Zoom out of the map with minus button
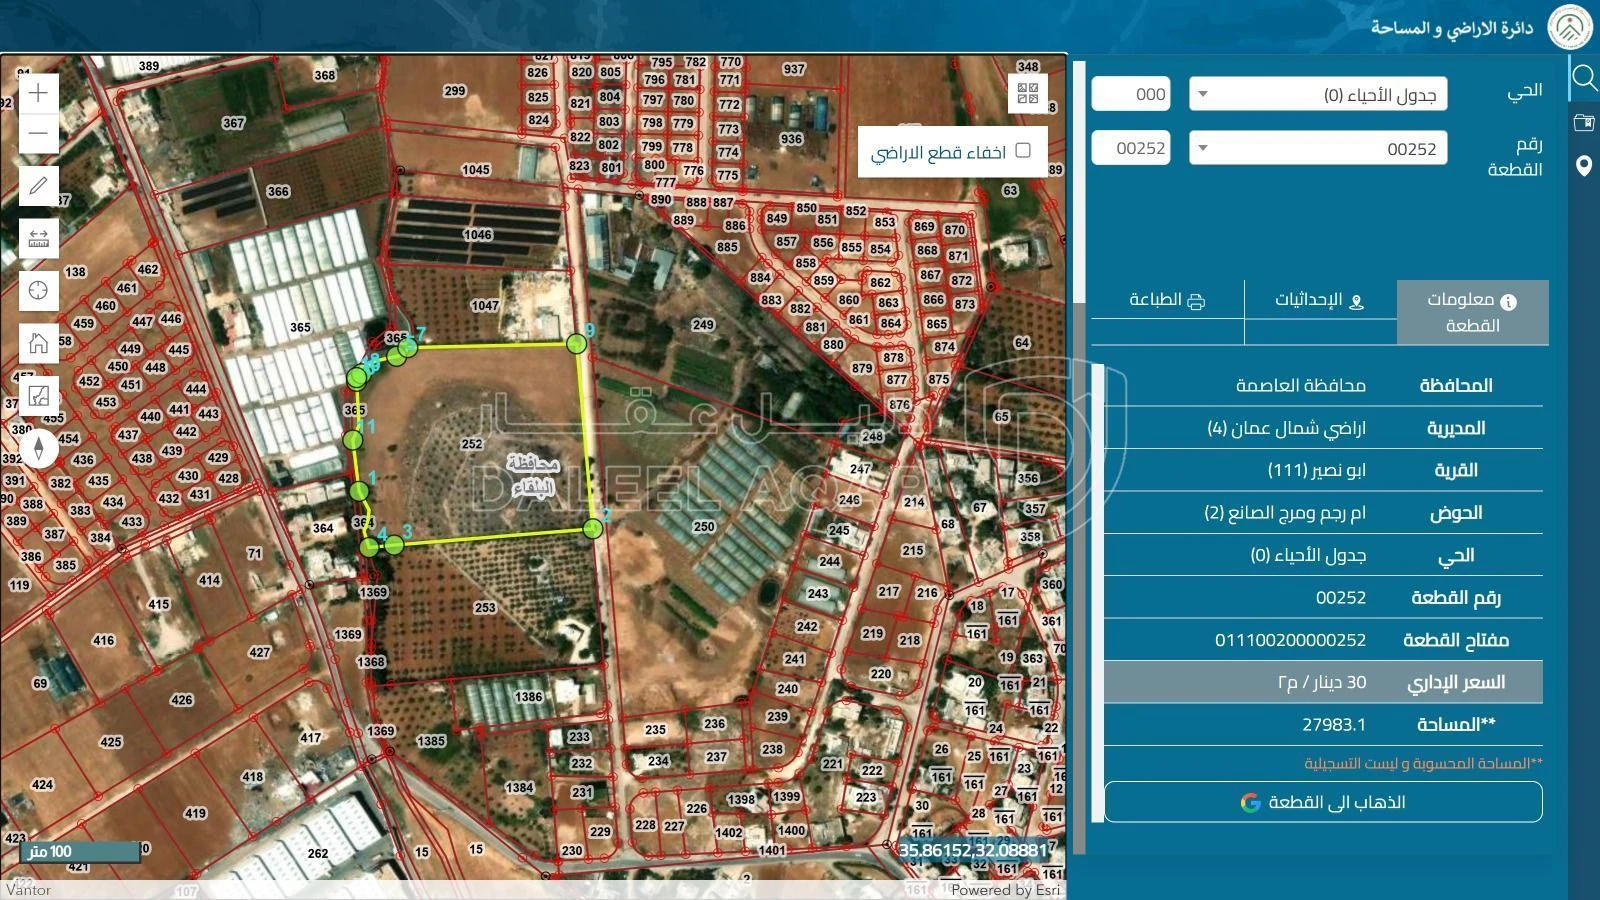Screen dimensions: 1600x900 pyautogui.click(x=38, y=133)
